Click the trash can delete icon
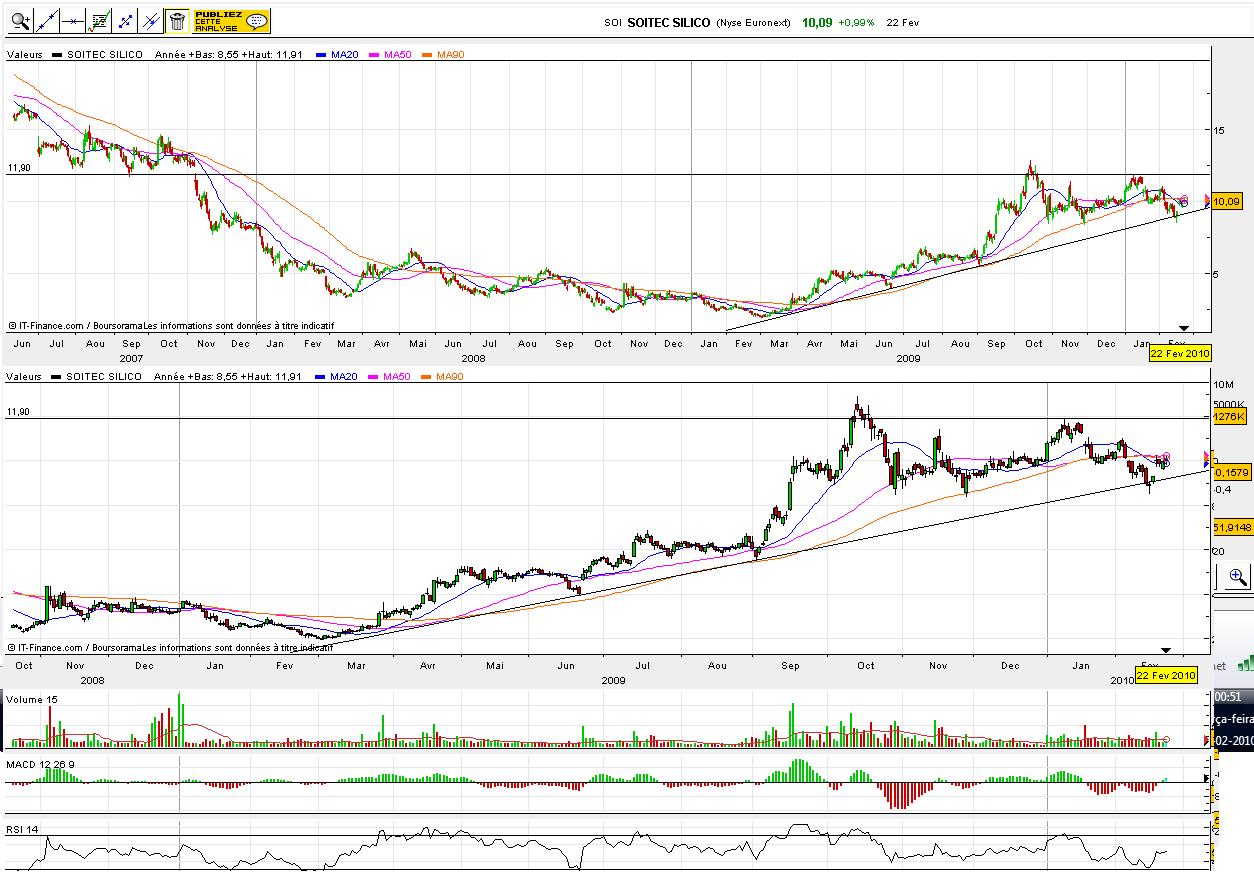The image size is (1254, 887). (x=176, y=19)
